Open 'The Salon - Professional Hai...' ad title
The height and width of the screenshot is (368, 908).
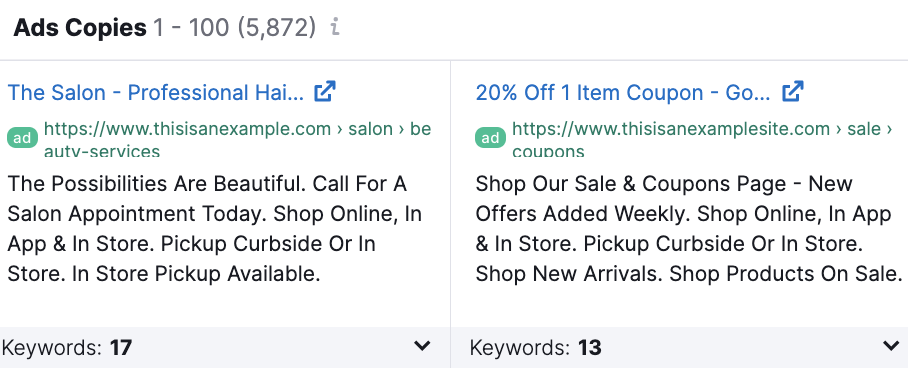156,93
